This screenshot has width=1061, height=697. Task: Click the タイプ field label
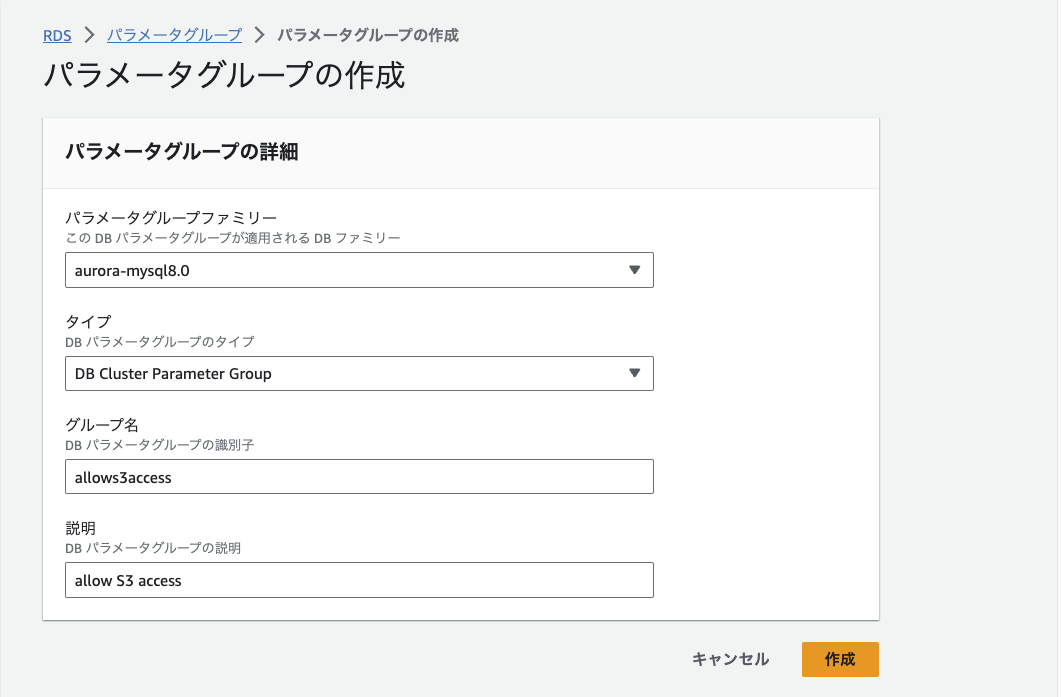88,321
